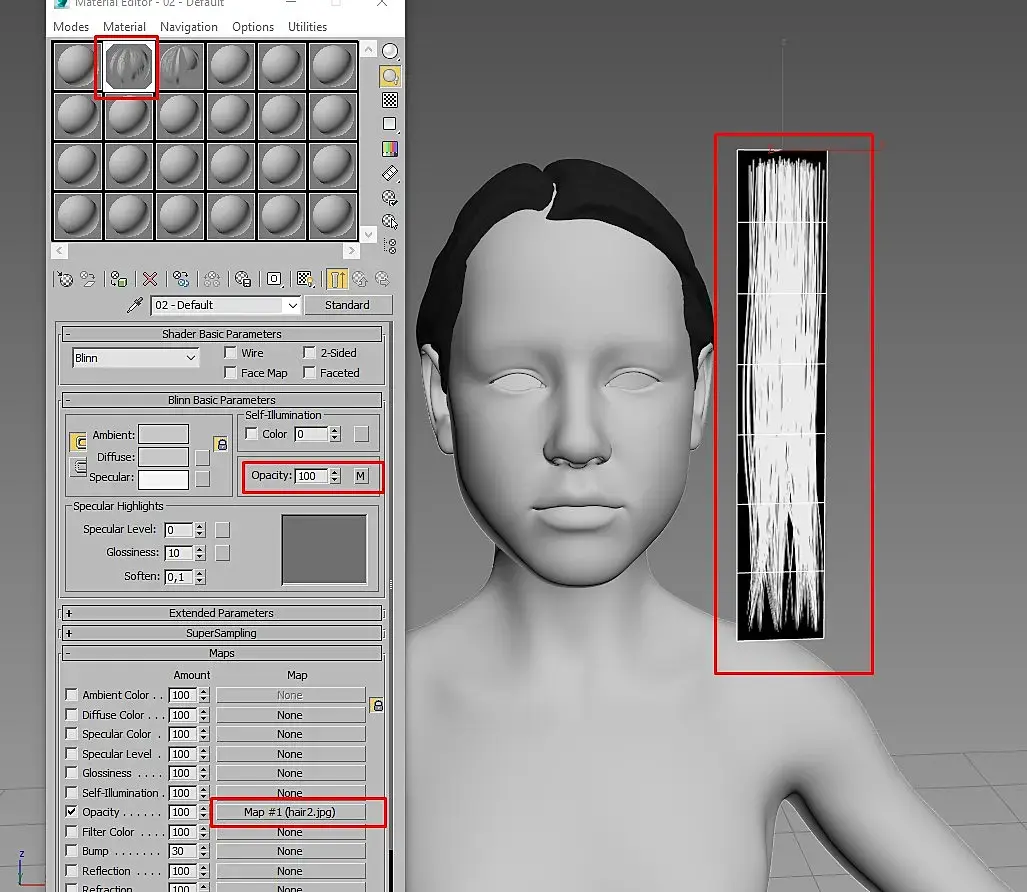This screenshot has height=892, width=1027.
Task: Open the Navigation menu
Action: point(189,27)
